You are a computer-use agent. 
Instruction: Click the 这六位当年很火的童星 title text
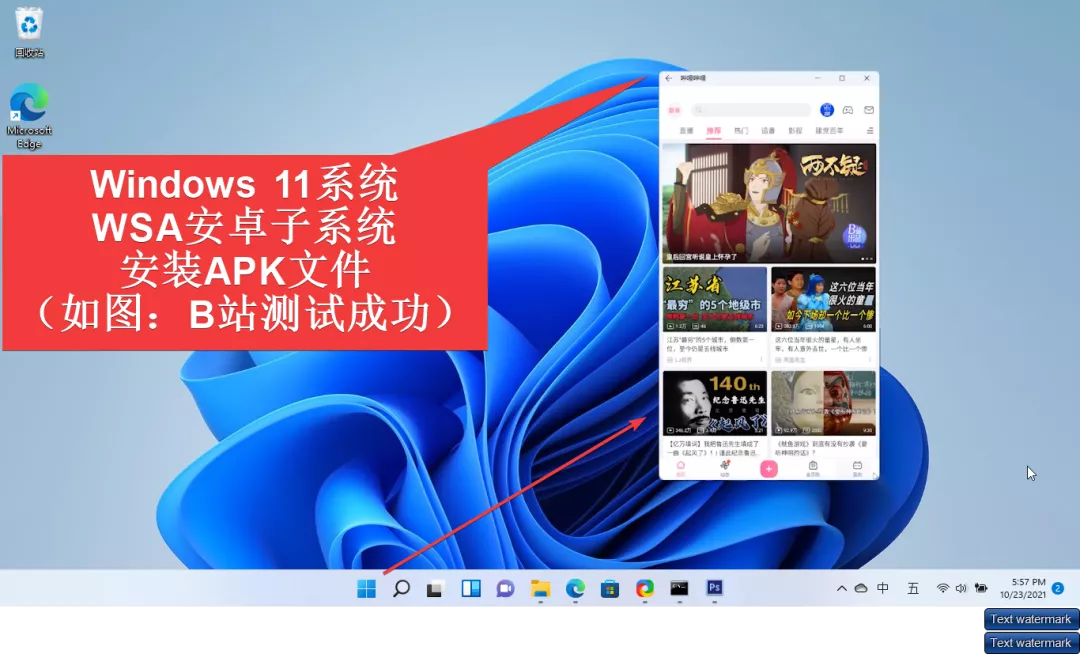point(821,344)
